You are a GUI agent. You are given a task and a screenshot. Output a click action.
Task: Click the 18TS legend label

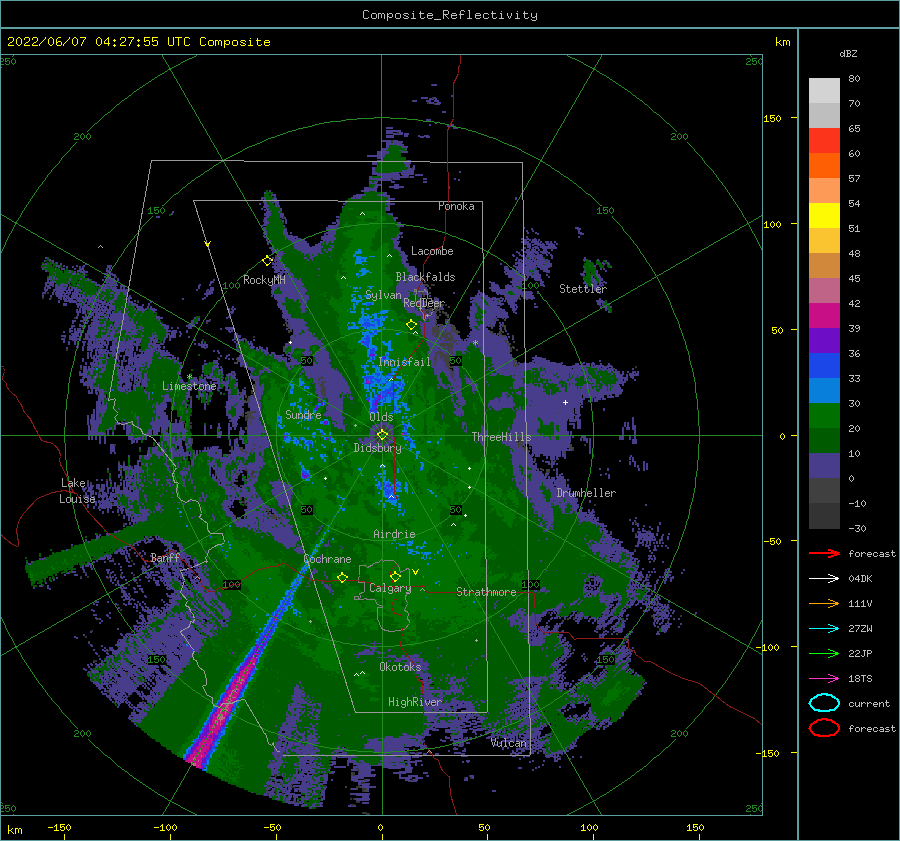[x=860, y=679]
